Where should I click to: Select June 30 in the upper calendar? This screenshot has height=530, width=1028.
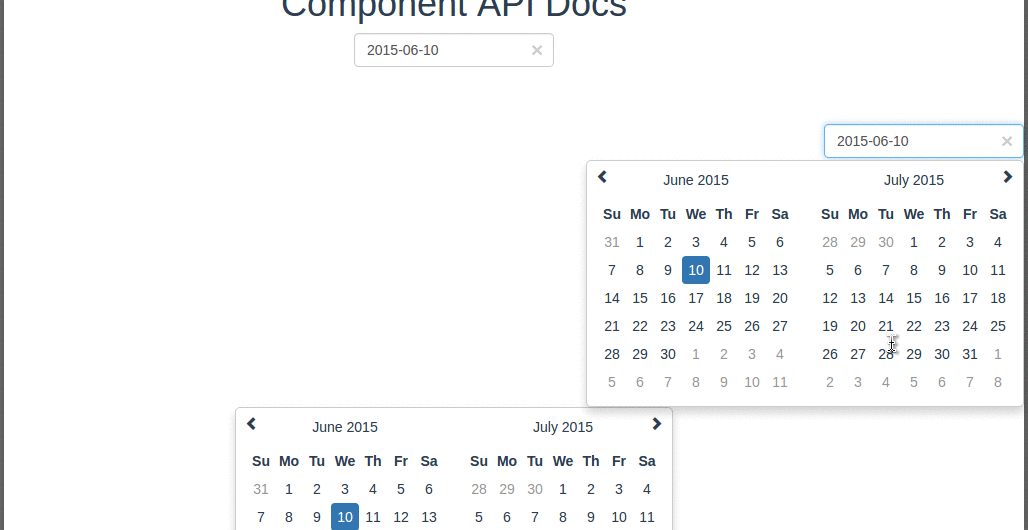point(667,354)
